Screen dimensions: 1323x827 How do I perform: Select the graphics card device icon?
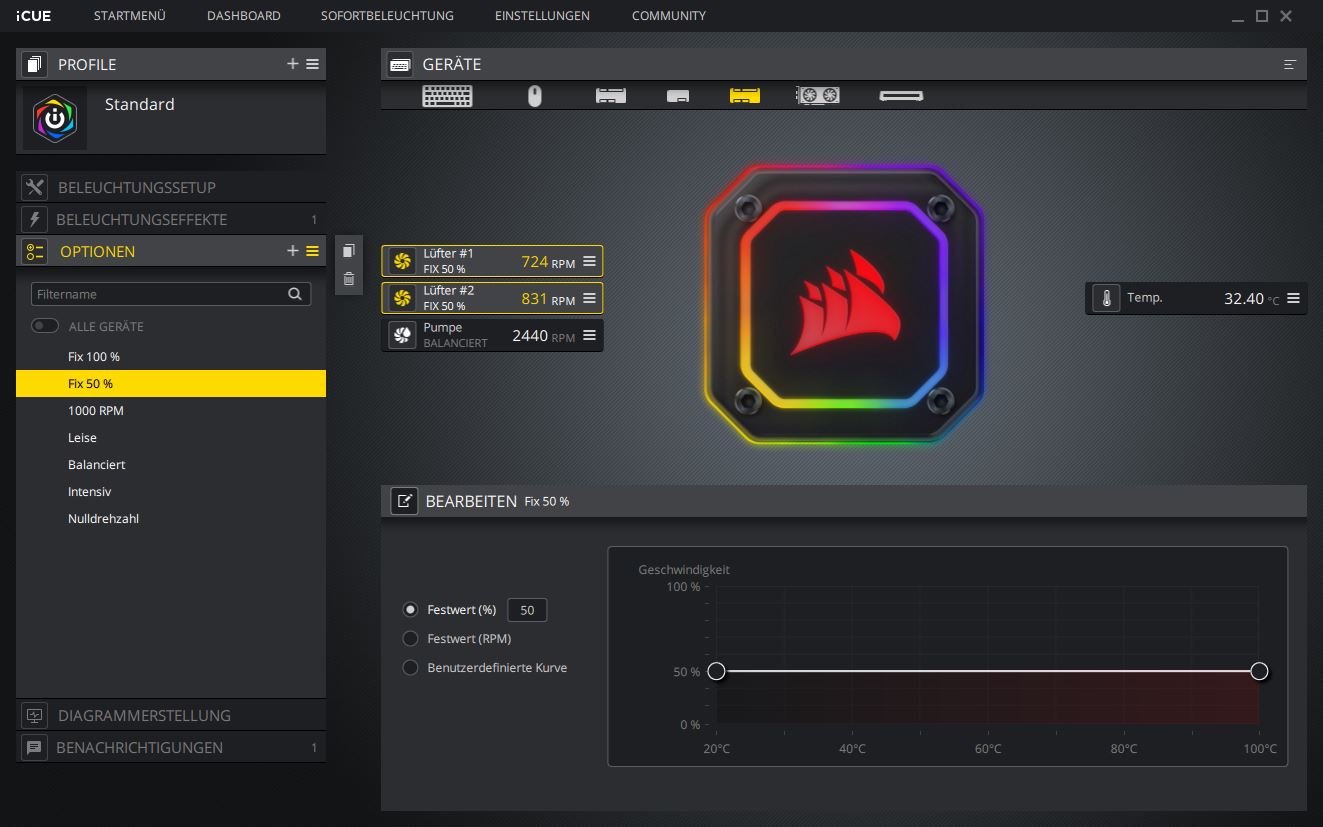(x=817, y=96)
